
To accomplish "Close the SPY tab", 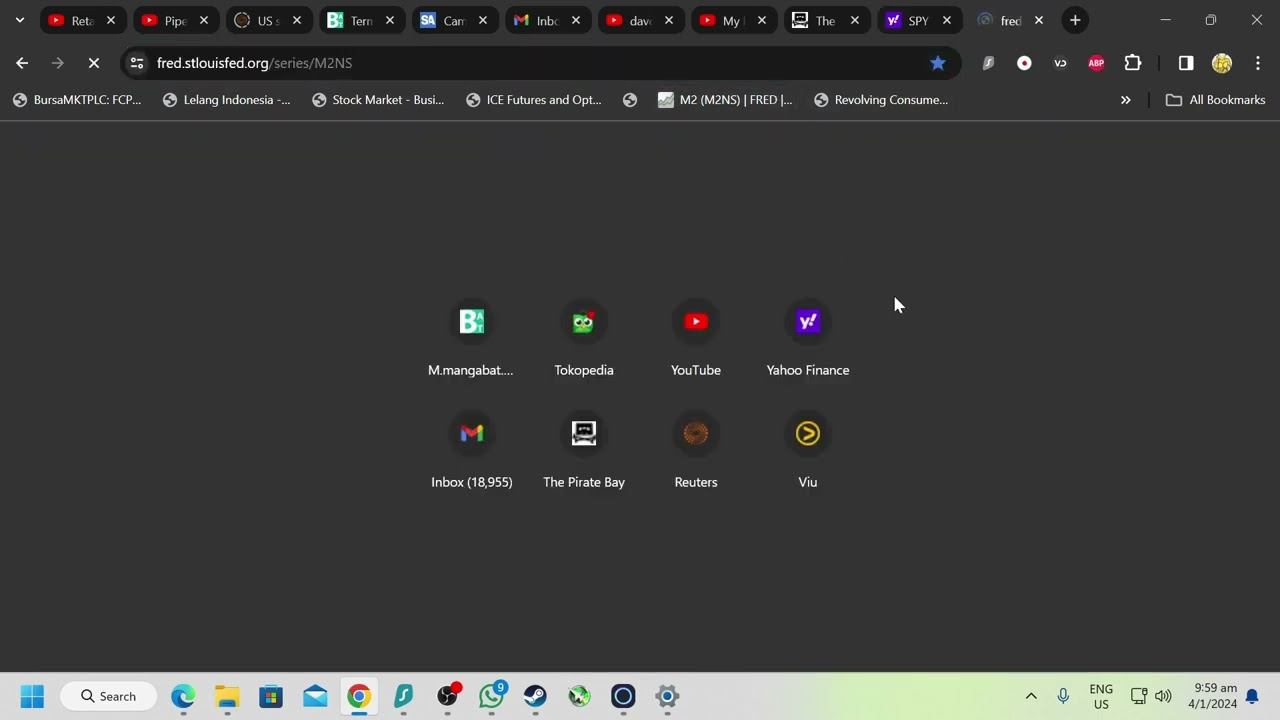I will click(x=947, y=20).
